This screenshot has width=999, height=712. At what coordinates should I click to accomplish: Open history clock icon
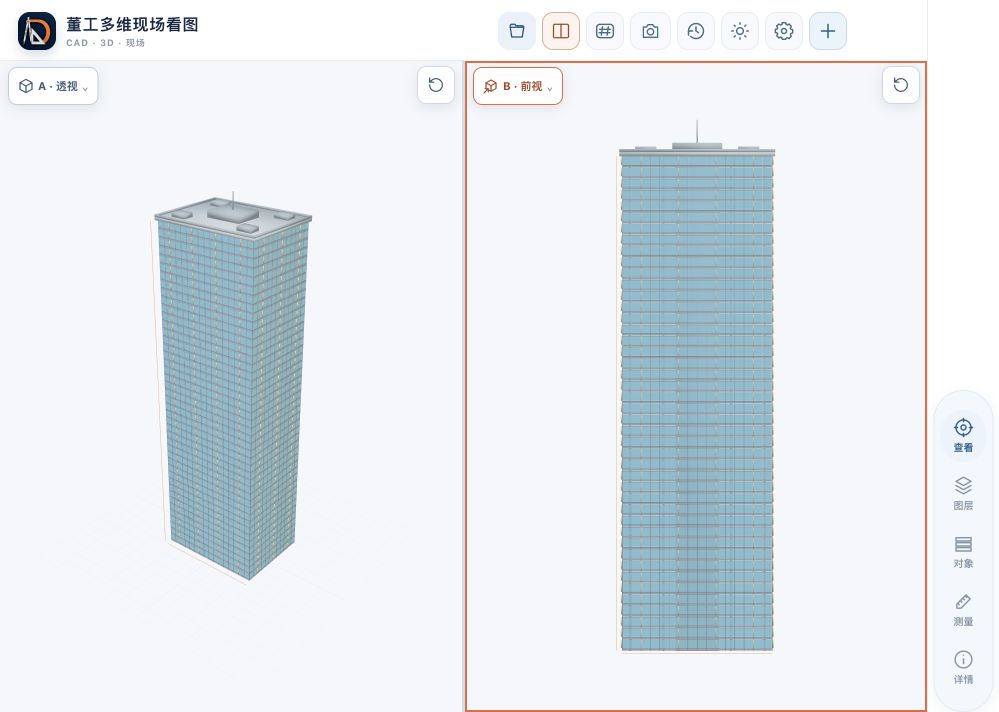(x=696, y=31)
